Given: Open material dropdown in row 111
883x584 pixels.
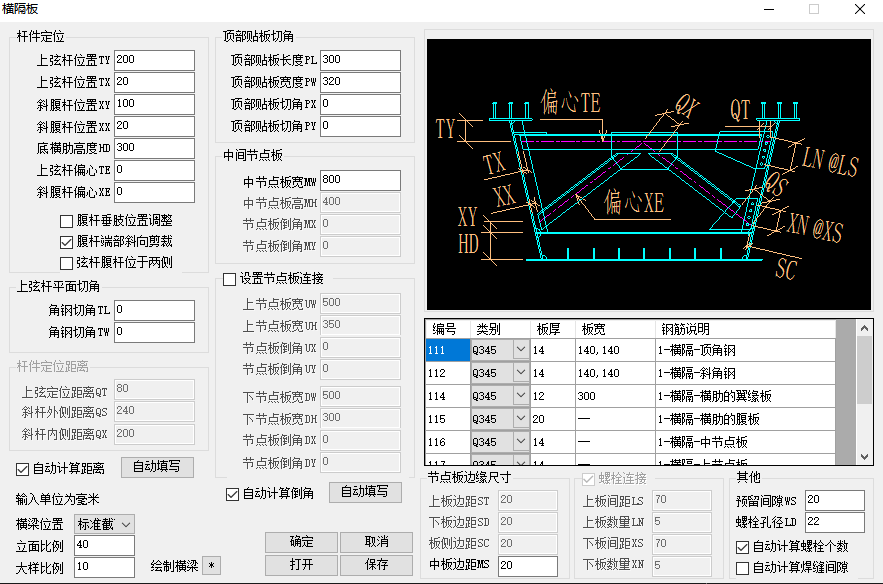Looking at the screenshot, I should pos(520,350).
